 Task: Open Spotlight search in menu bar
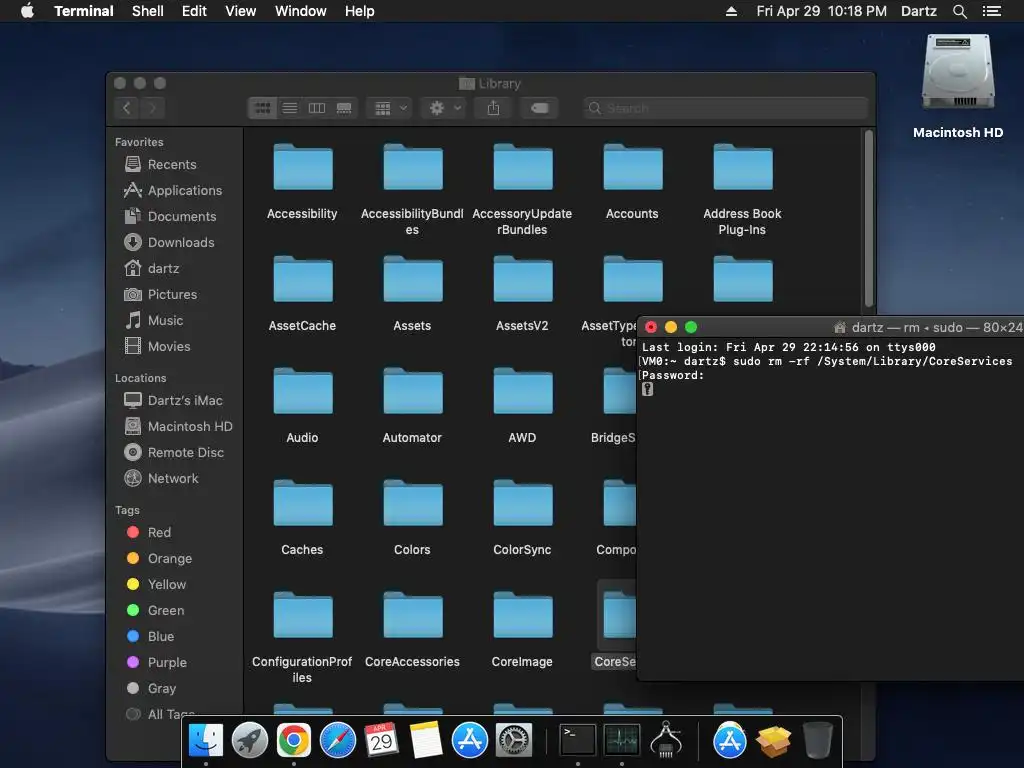coord(959,11)
